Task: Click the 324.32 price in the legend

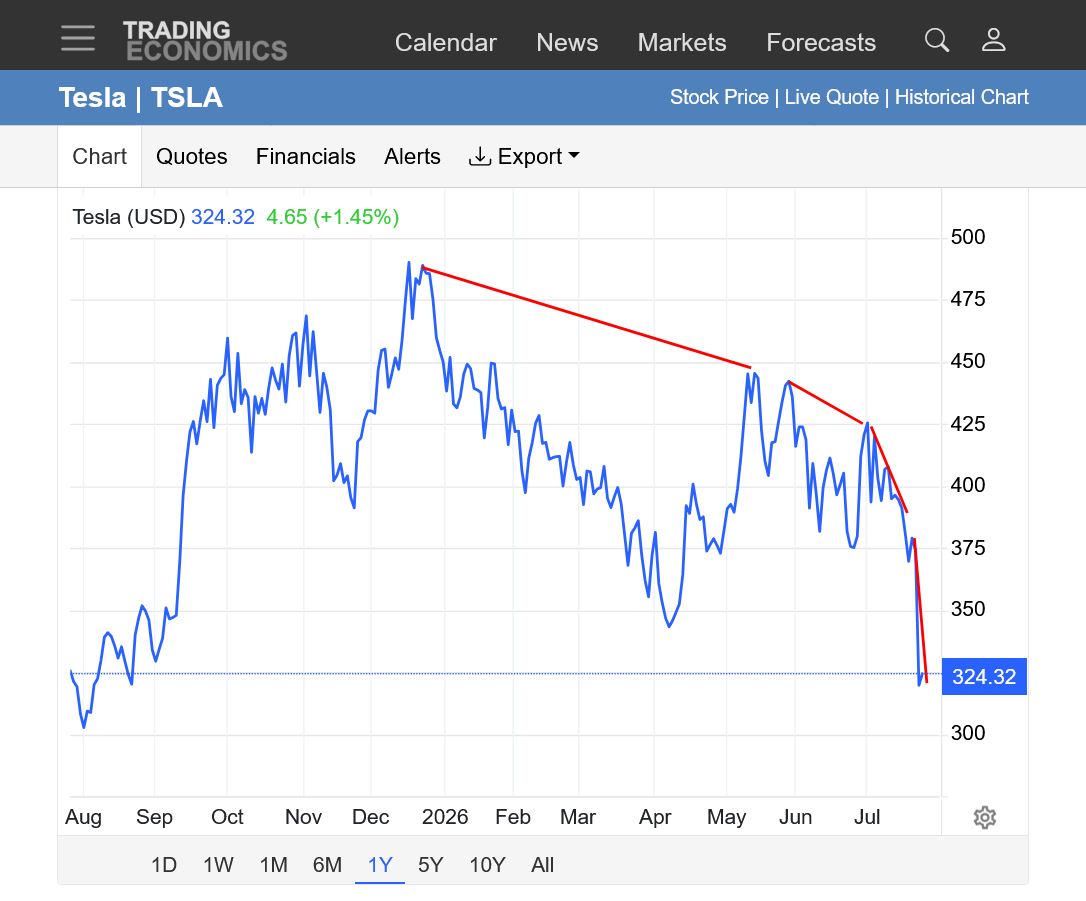Action: (223, 217)
